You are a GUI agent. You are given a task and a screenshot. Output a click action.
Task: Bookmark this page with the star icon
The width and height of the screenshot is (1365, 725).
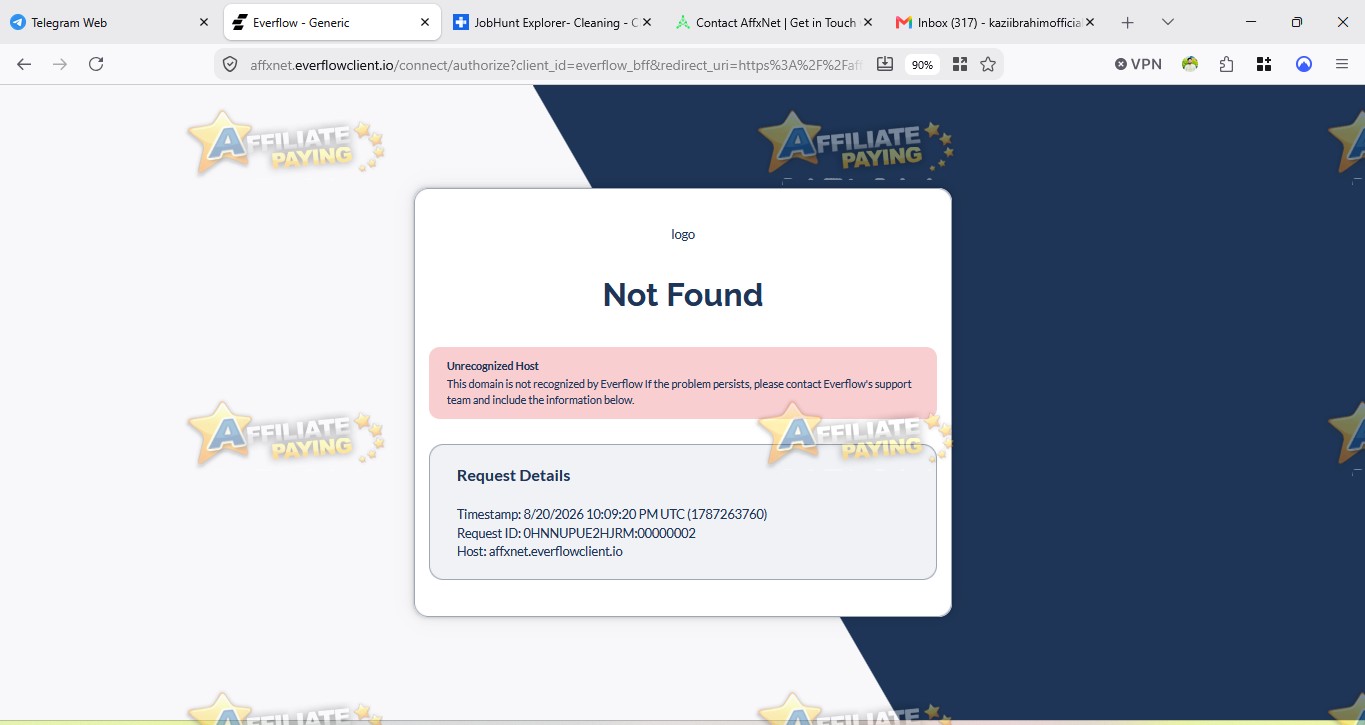[988, 64]
